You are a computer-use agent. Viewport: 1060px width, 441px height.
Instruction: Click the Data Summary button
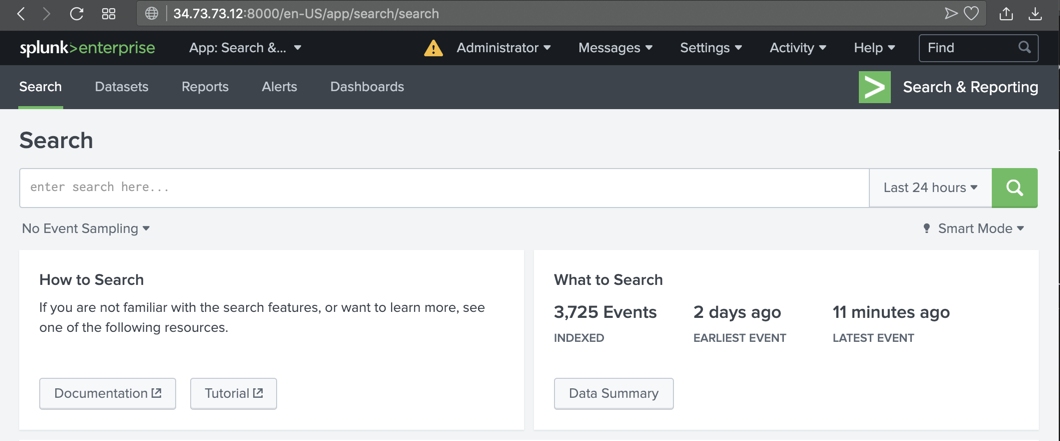[613, 393]
